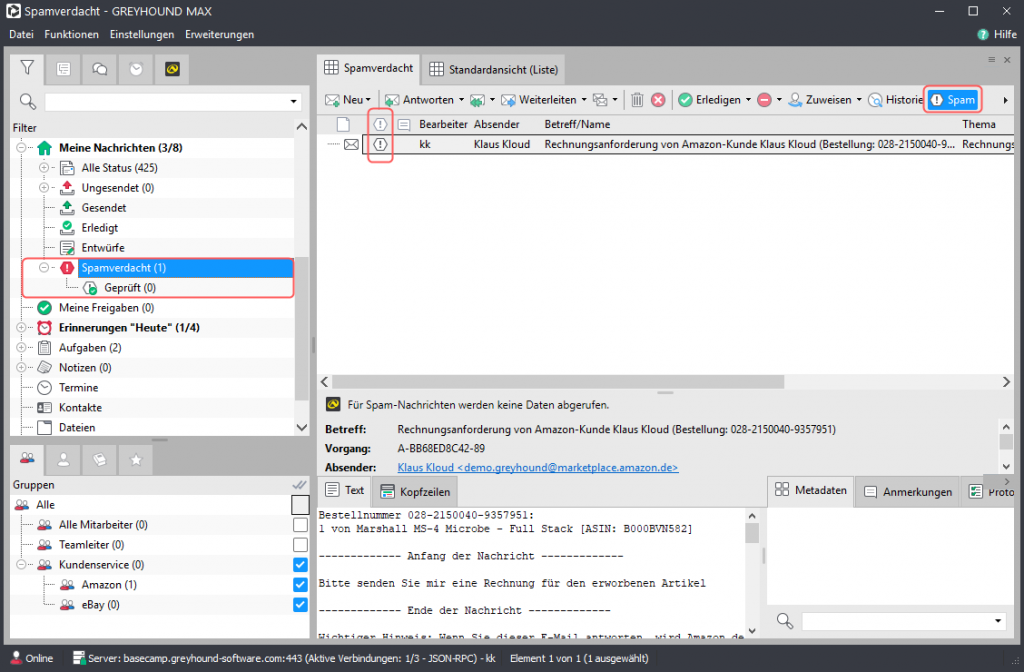Image resolution: width=1024 pixels, height=672 pixels.
Task: Click the reply-all toolbar icon
Action: 477,100
